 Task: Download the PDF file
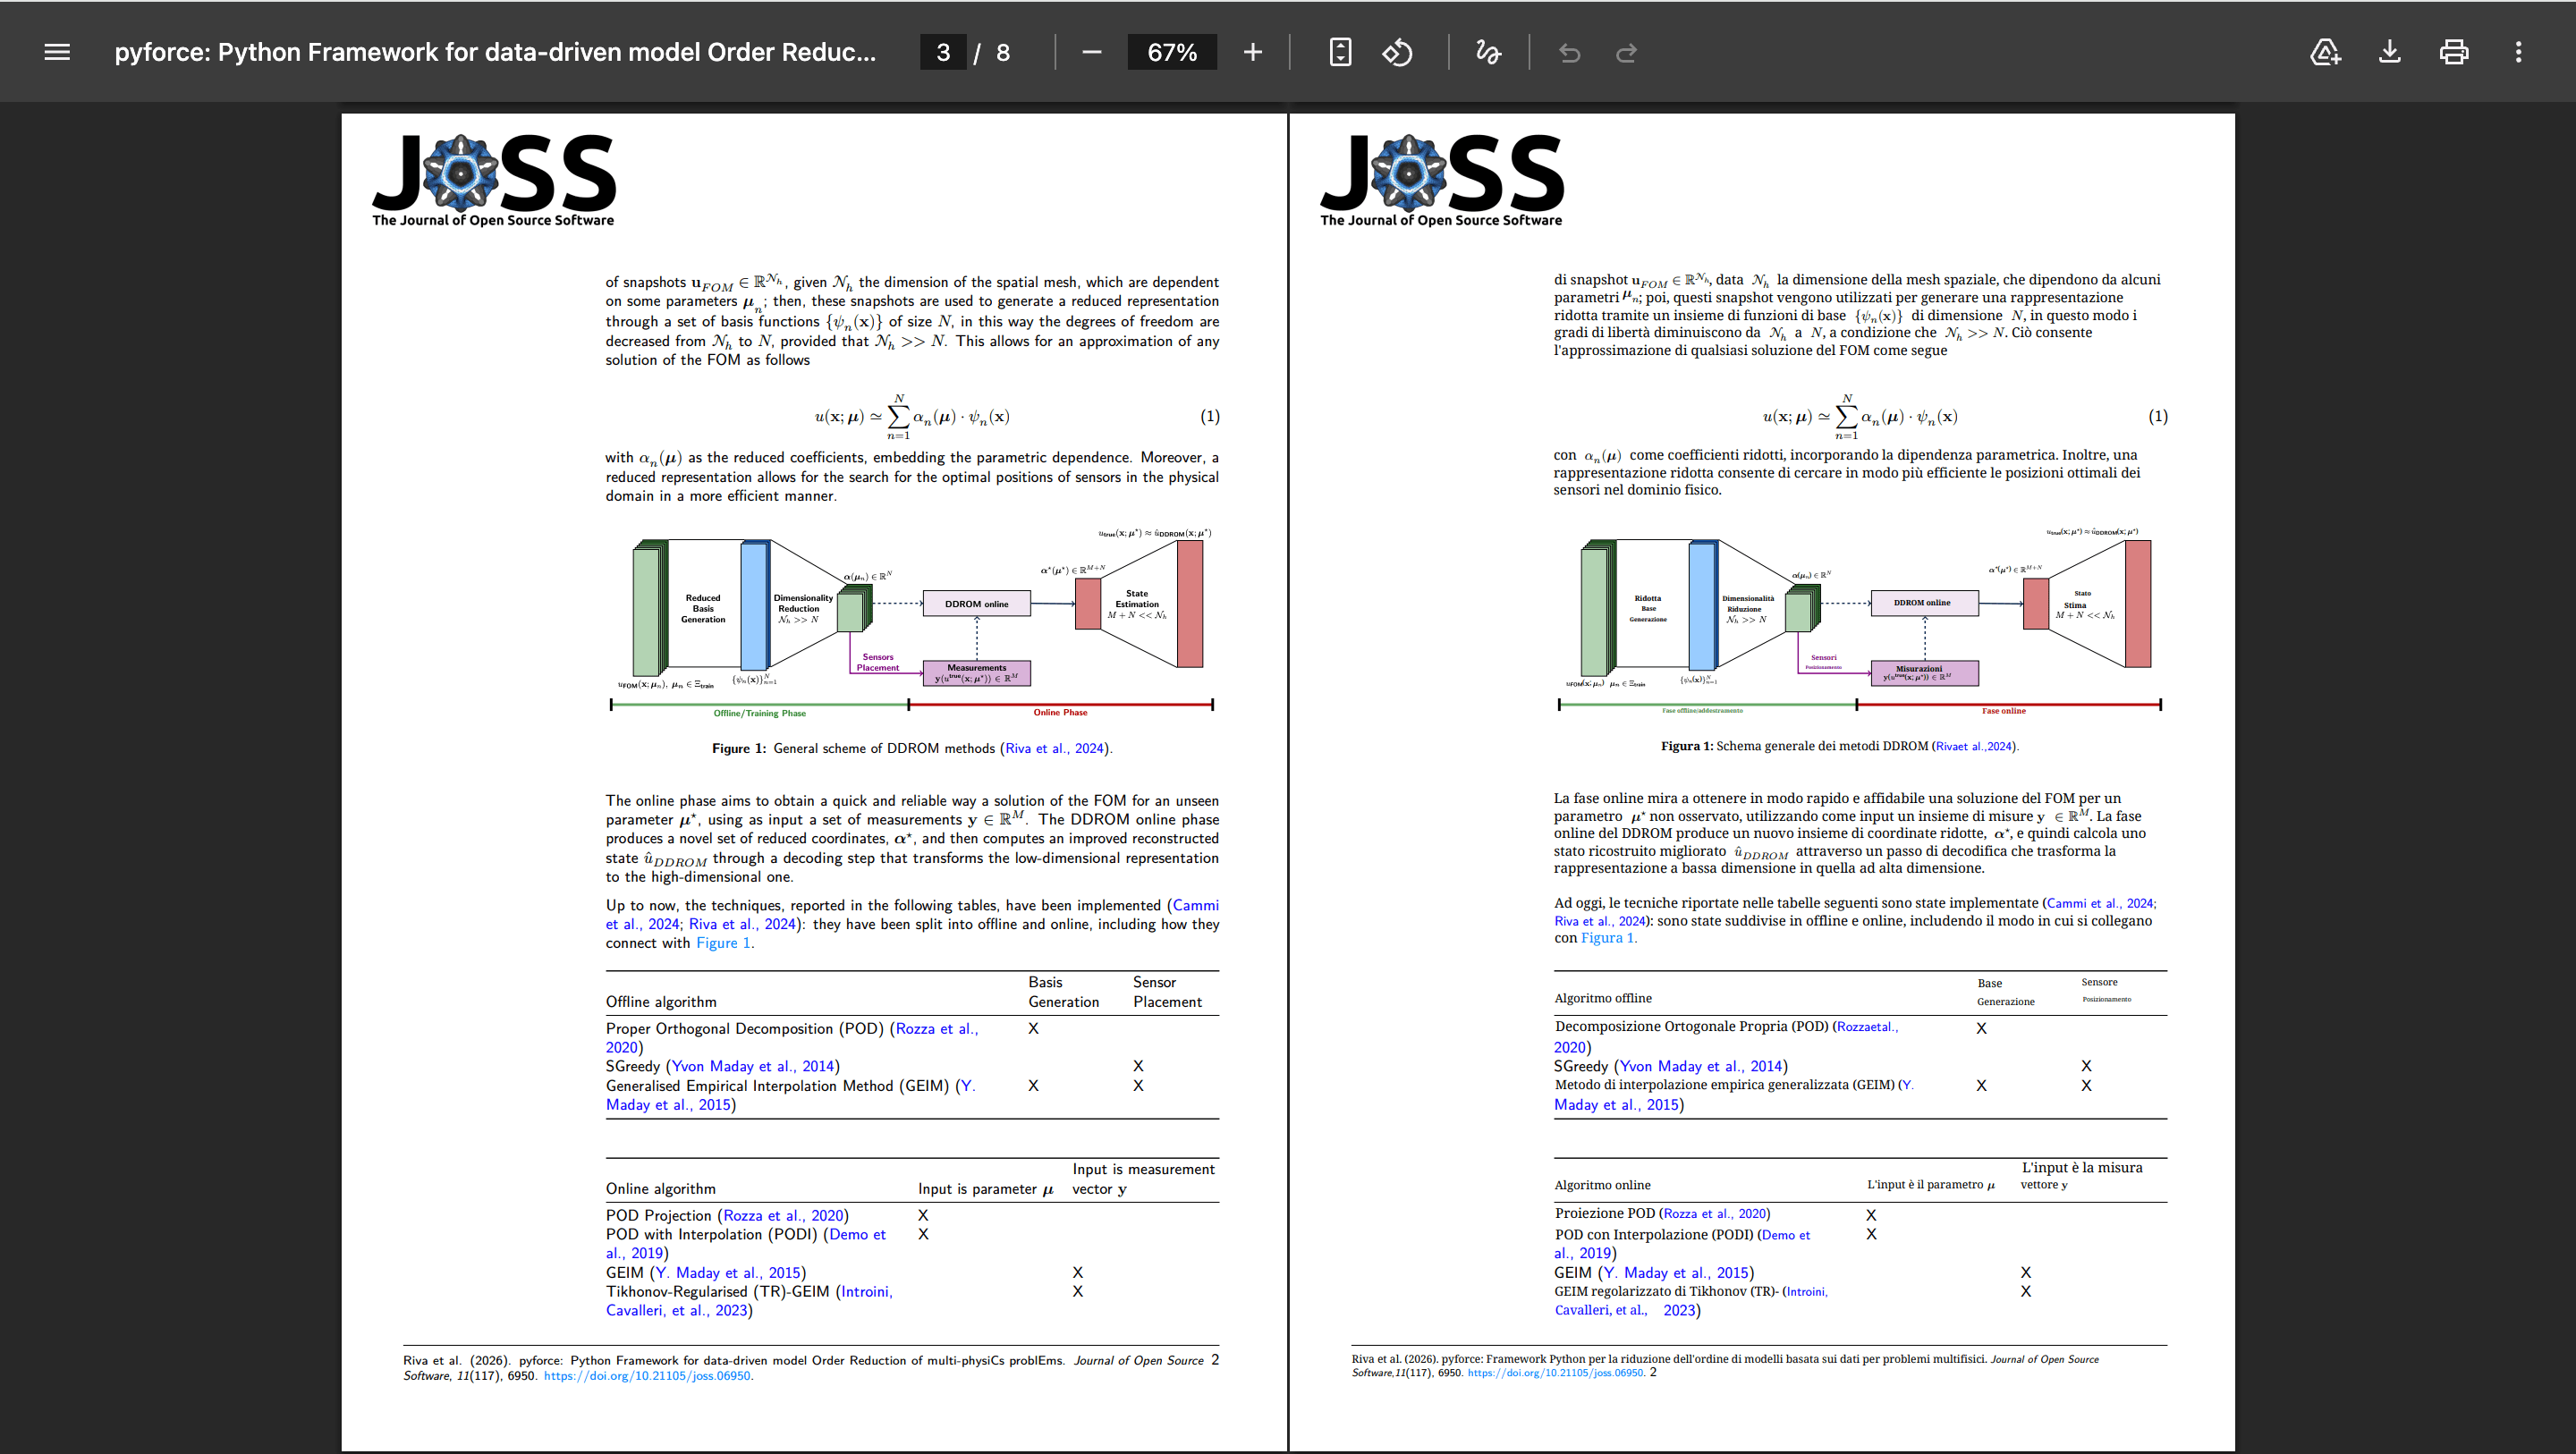pyautogui.click(x=2389, y=52)
